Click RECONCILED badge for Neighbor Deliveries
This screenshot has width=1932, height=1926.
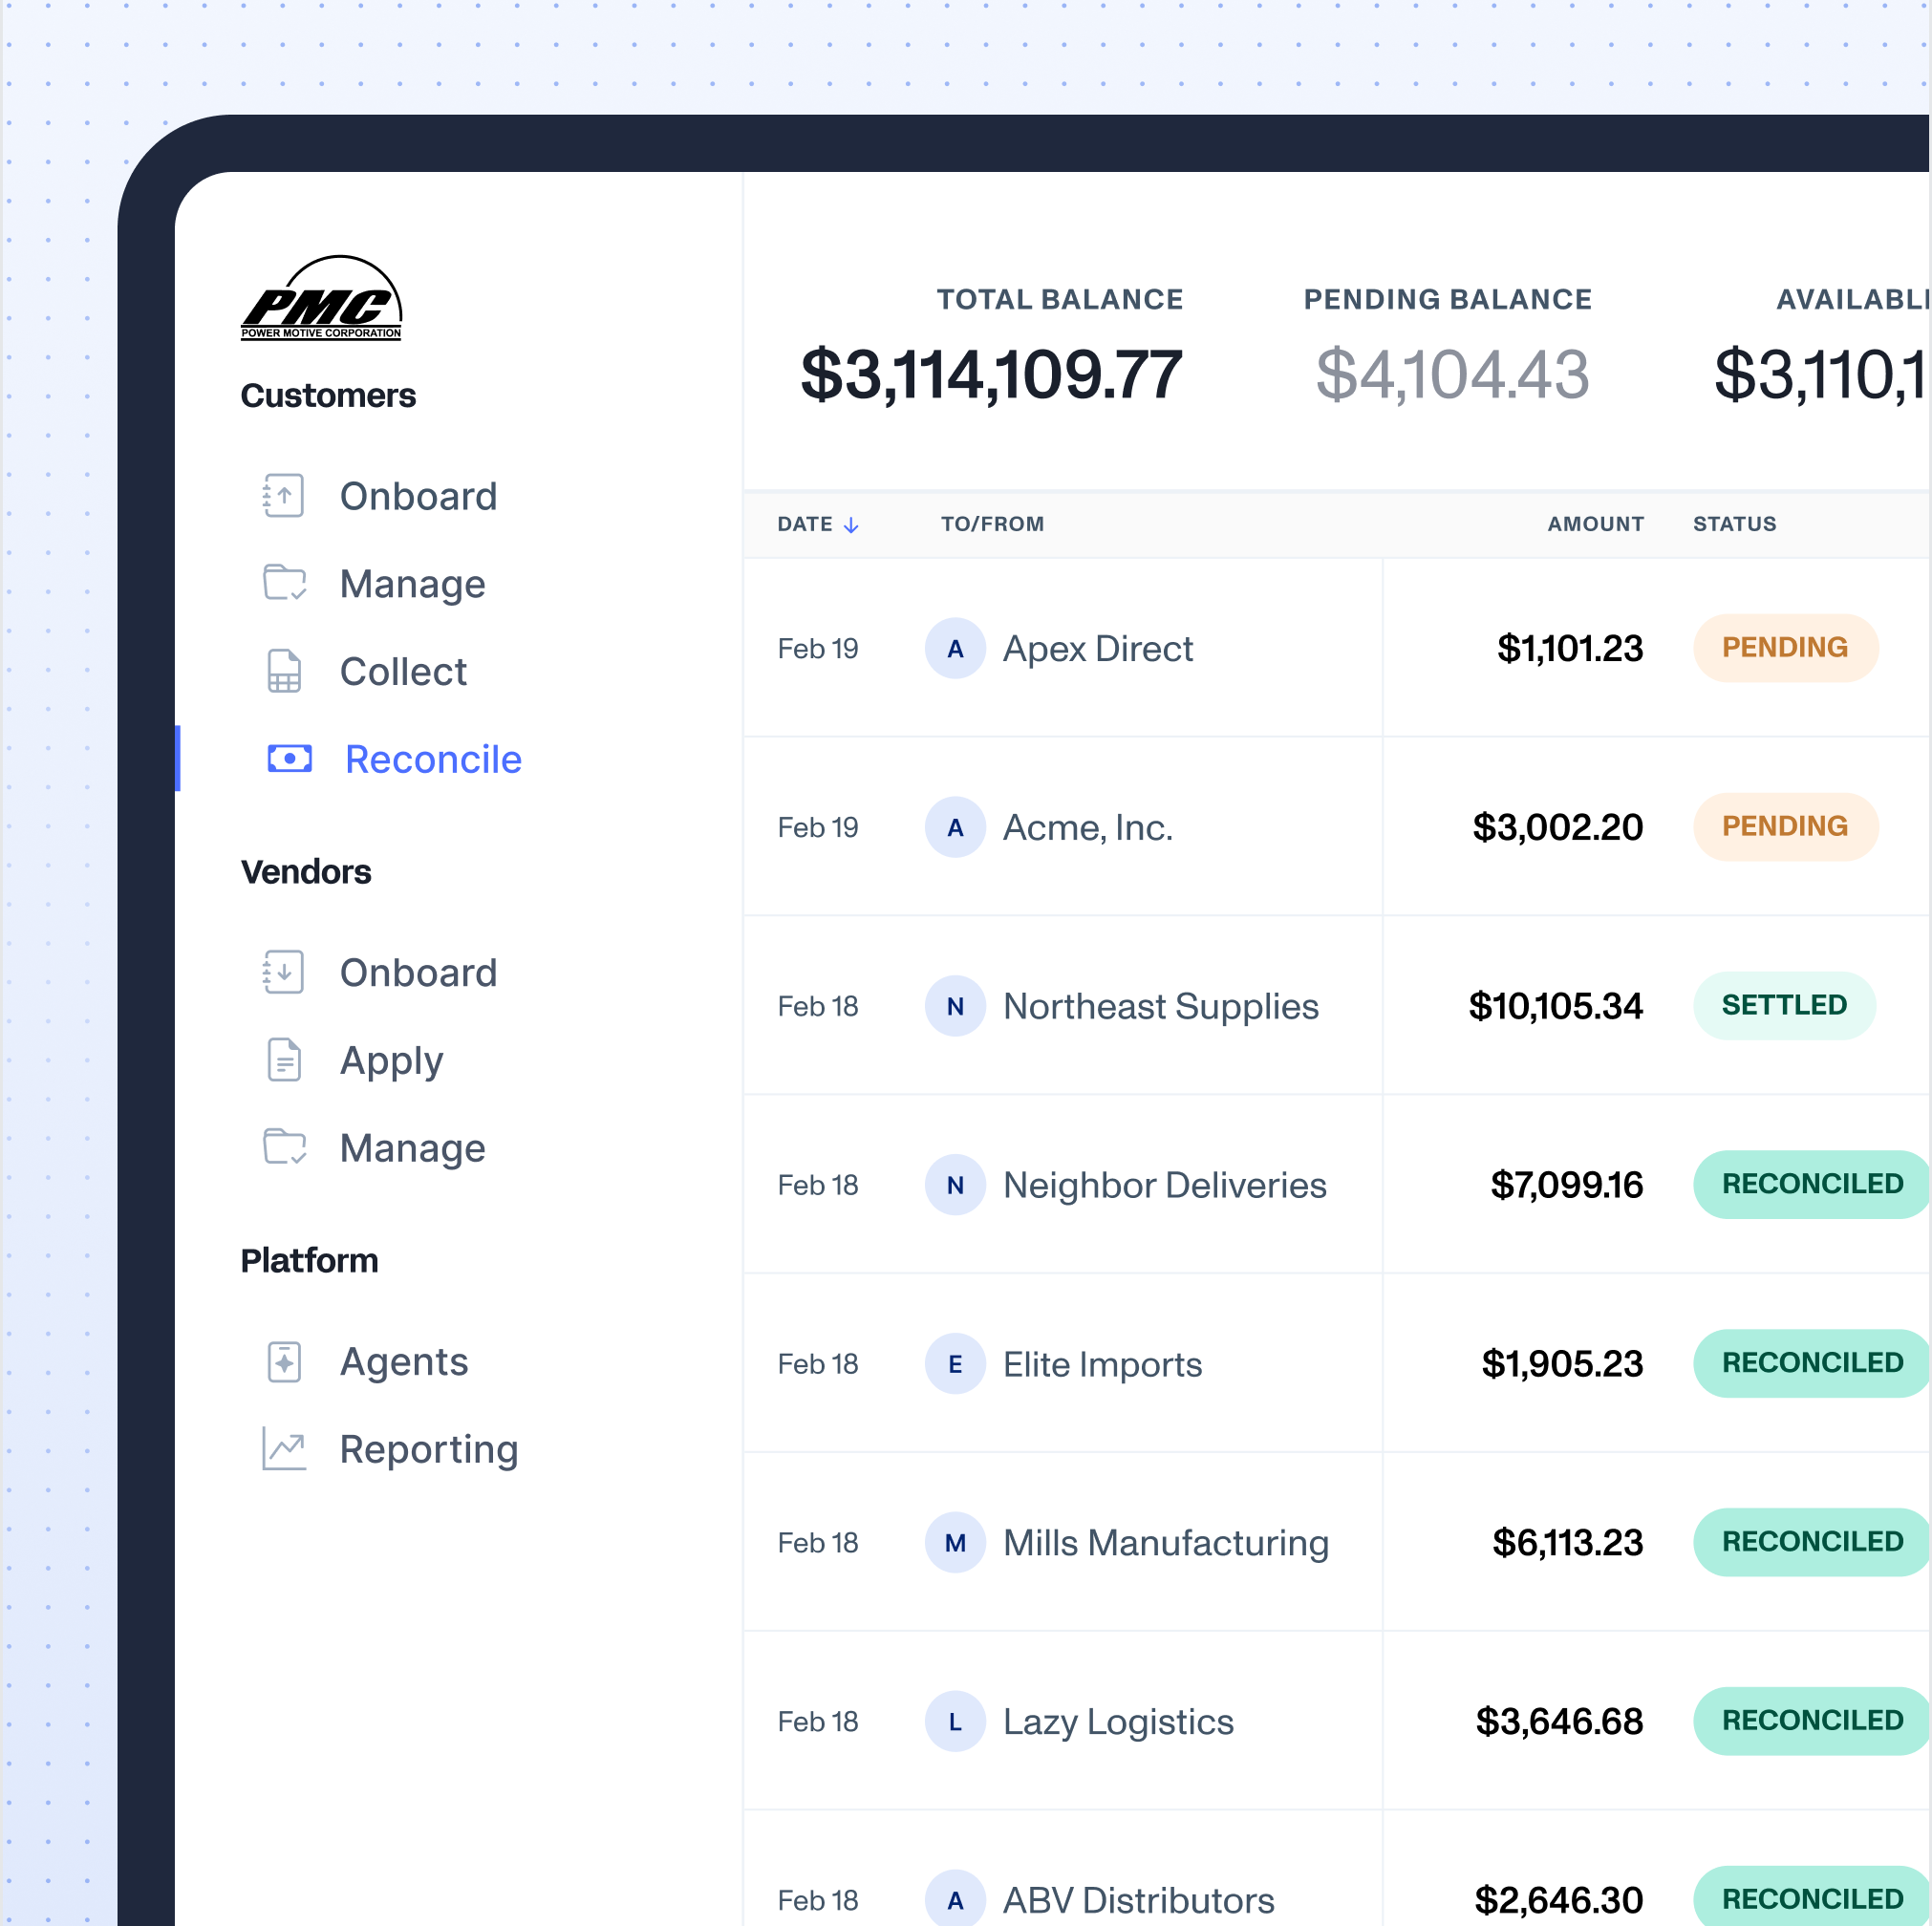point(1812,1185)
